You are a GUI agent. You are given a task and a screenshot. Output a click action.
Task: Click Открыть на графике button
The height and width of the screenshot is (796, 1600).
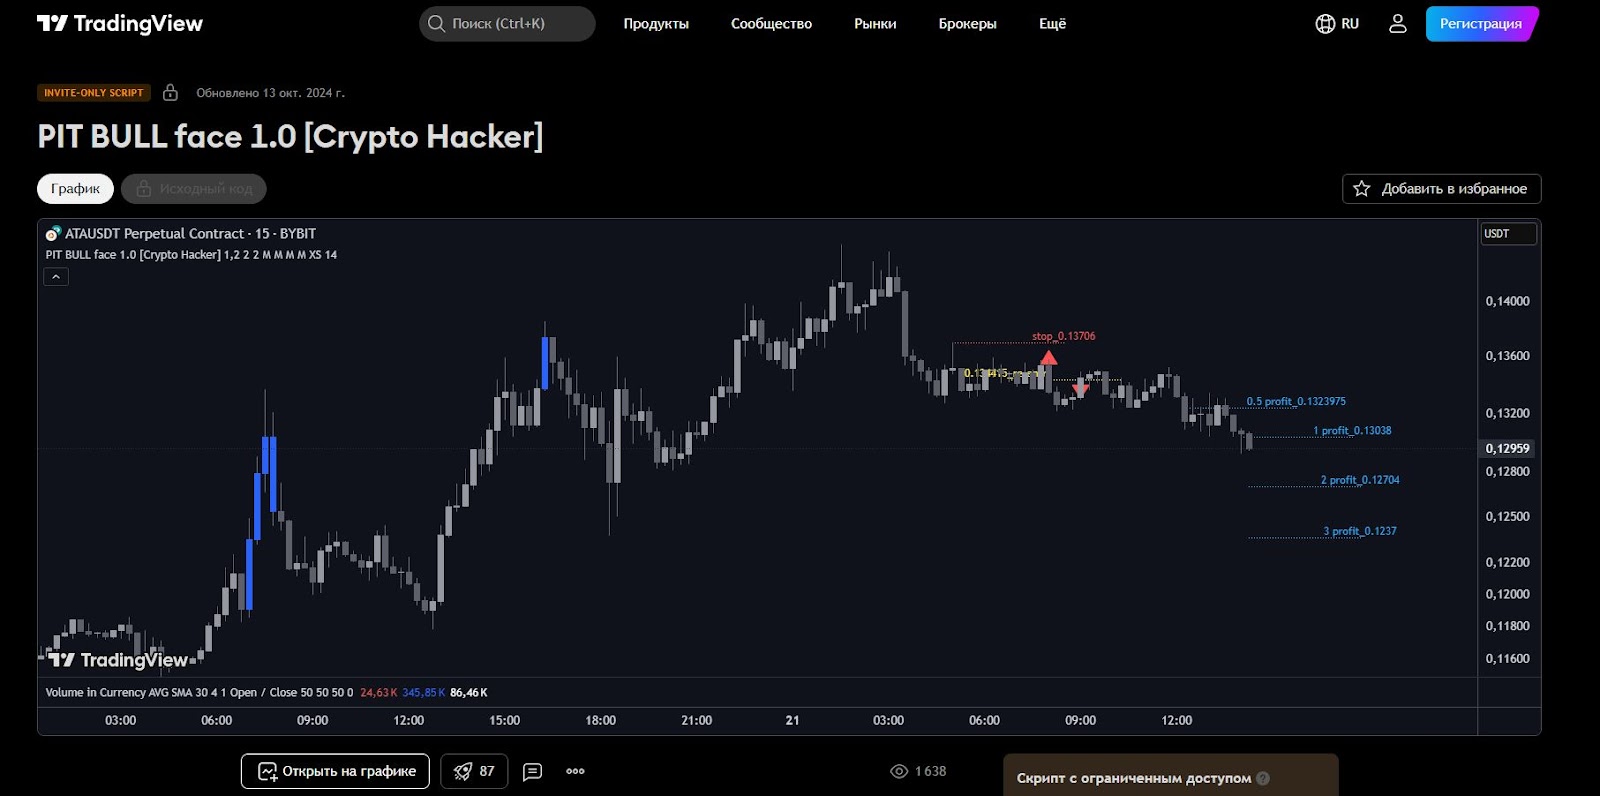(x=335, y=771)
